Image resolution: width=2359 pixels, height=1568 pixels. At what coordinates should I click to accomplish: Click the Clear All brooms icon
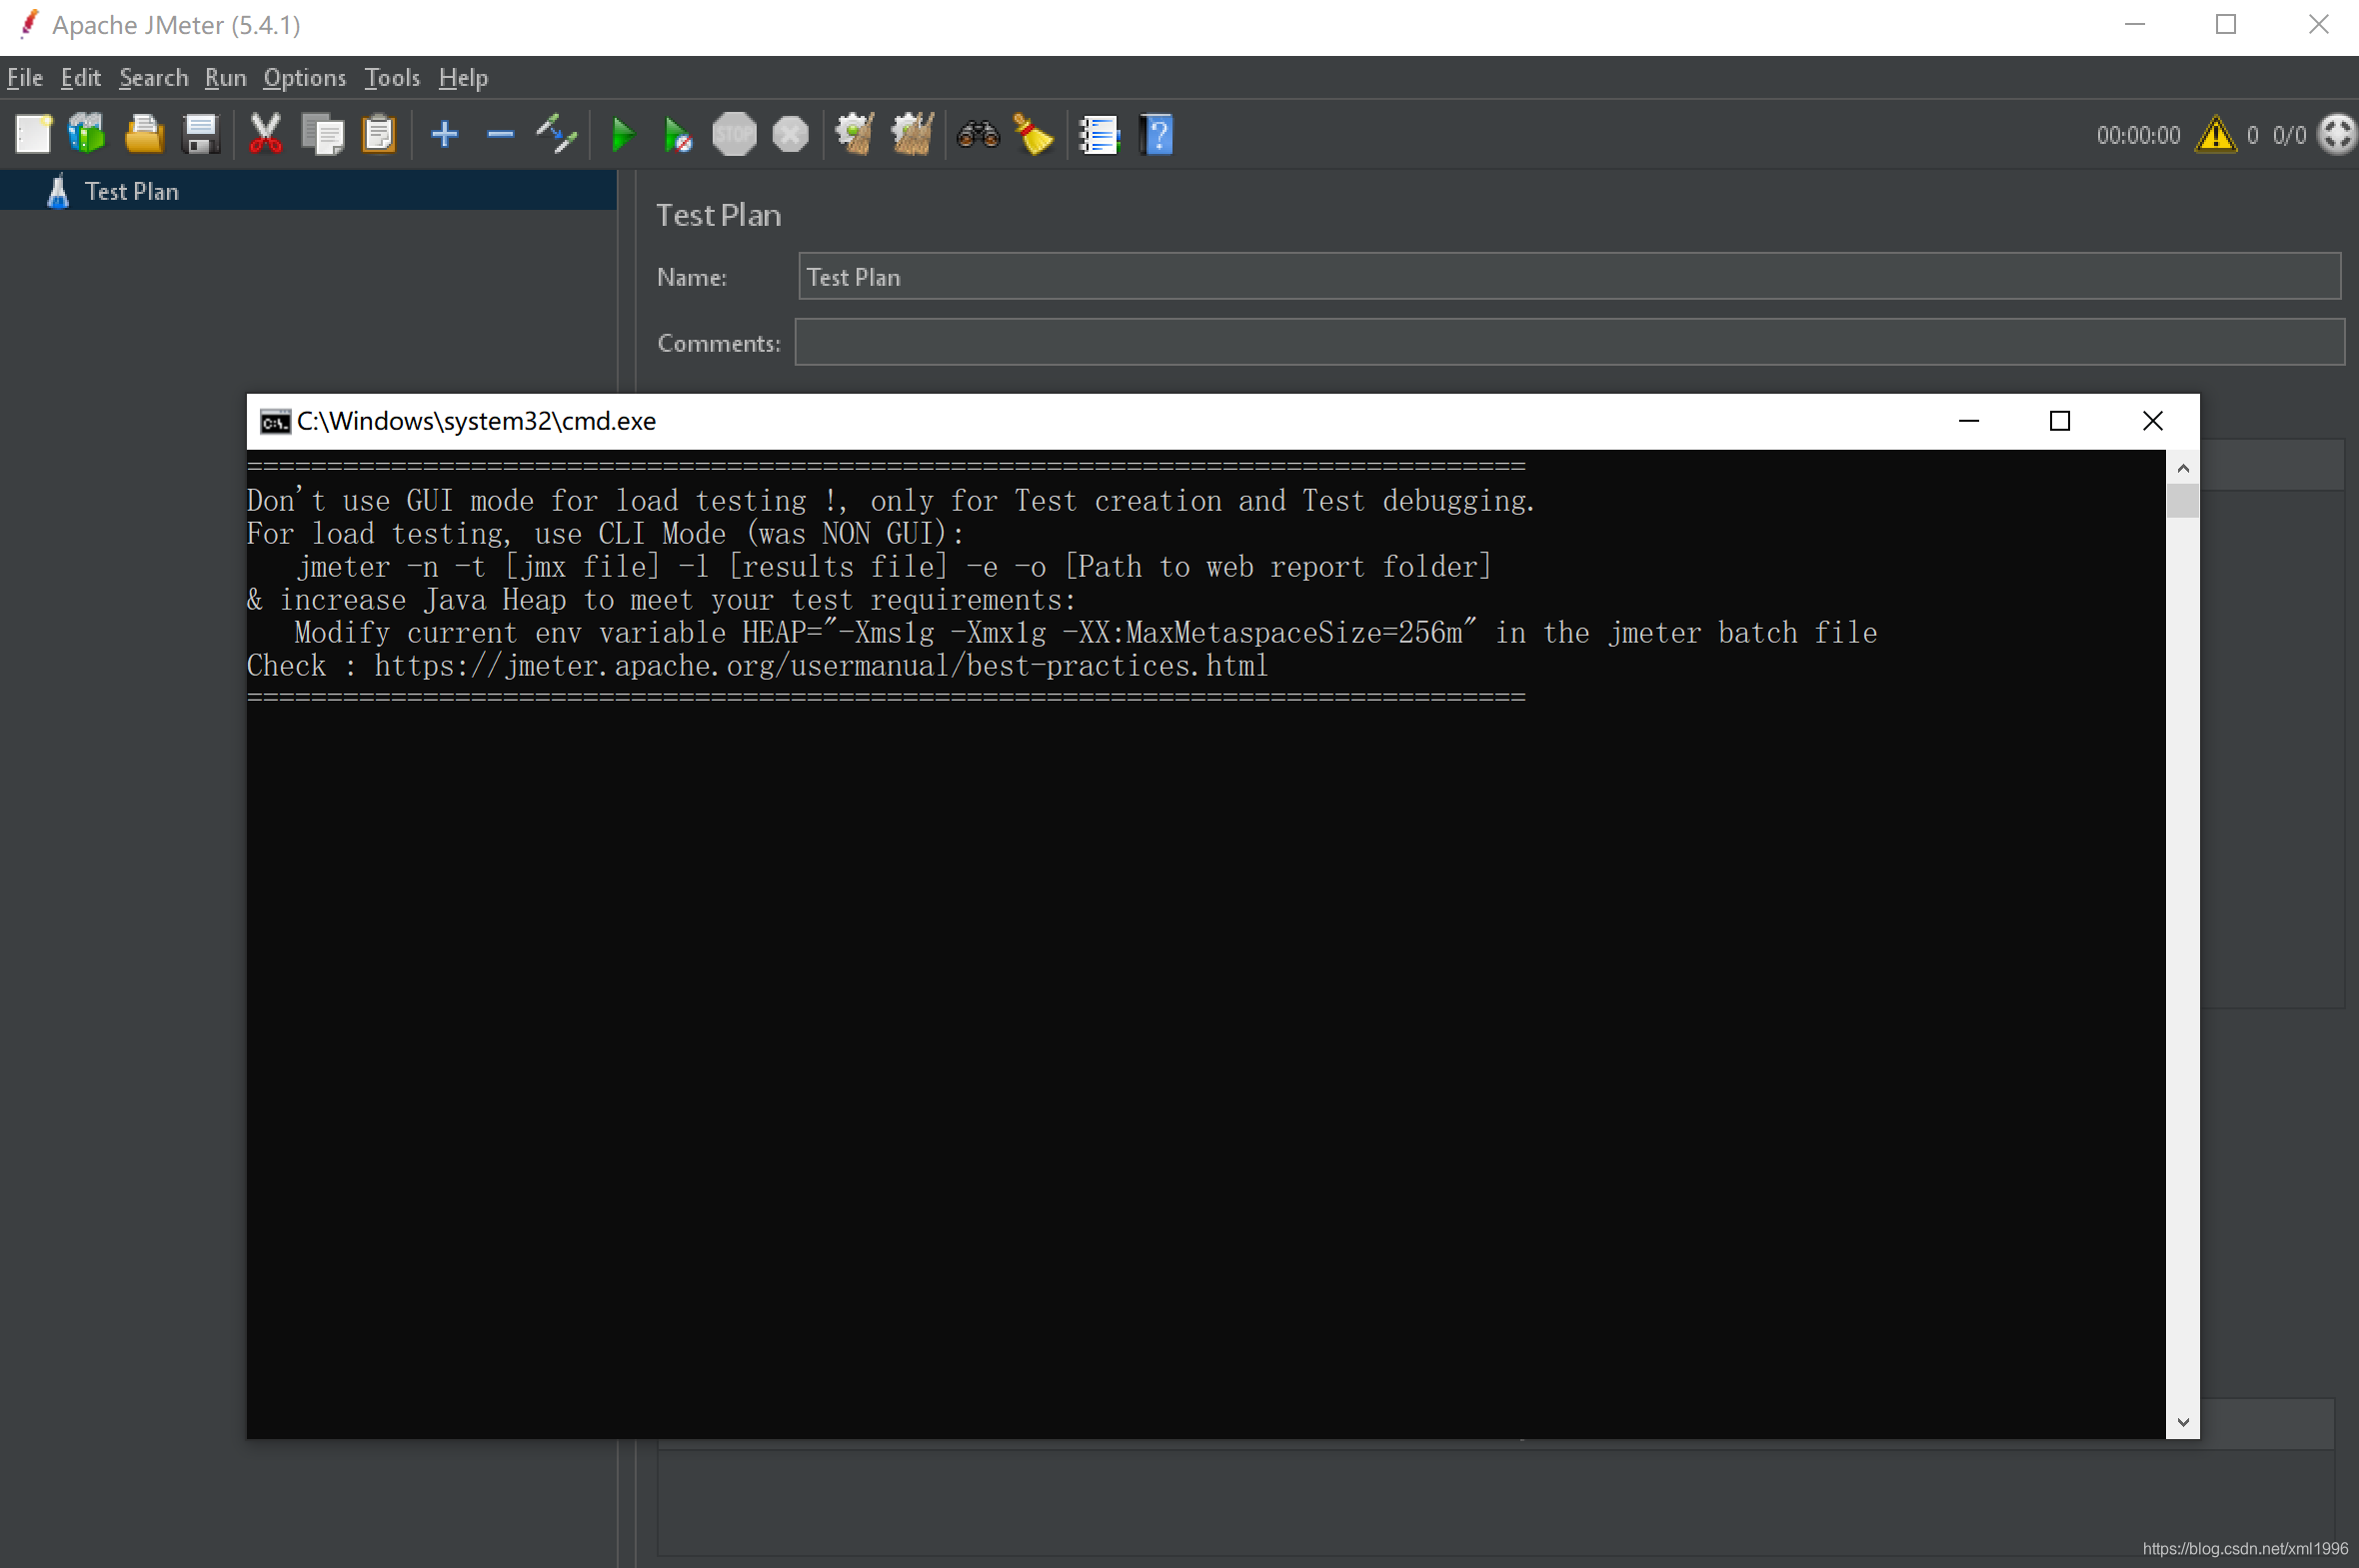click(x=911, y=134)
